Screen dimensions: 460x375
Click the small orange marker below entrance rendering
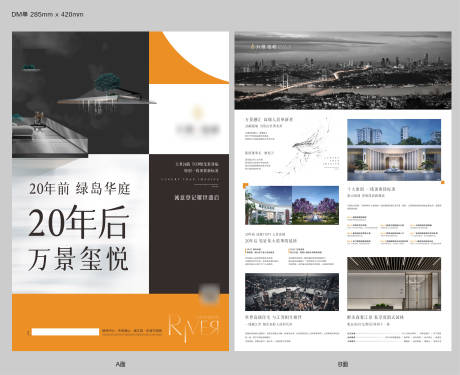[x=443, y=182]
